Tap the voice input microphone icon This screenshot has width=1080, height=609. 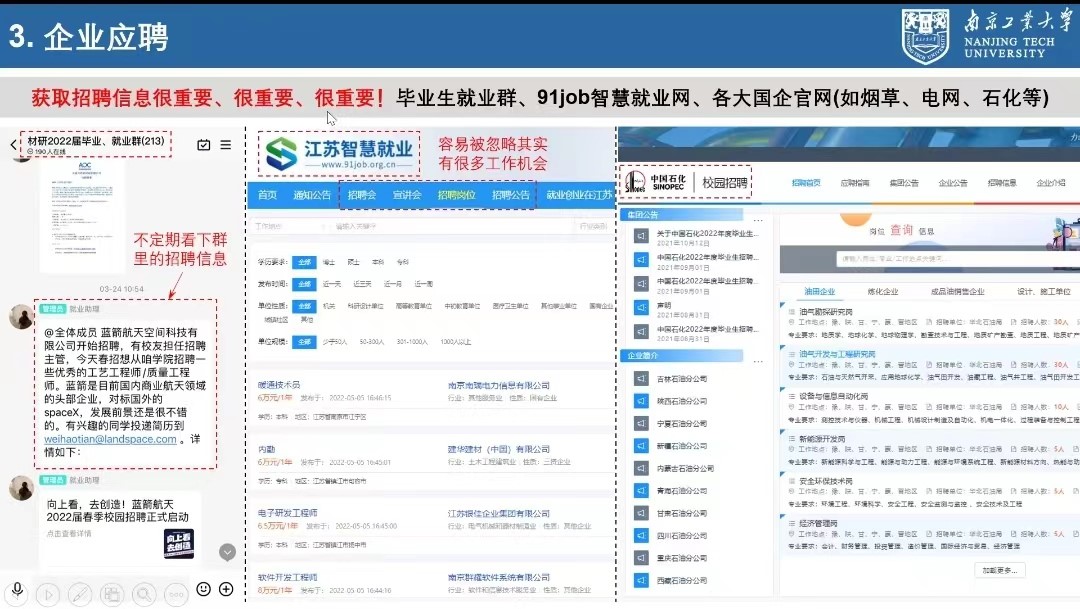pos(17,589)
